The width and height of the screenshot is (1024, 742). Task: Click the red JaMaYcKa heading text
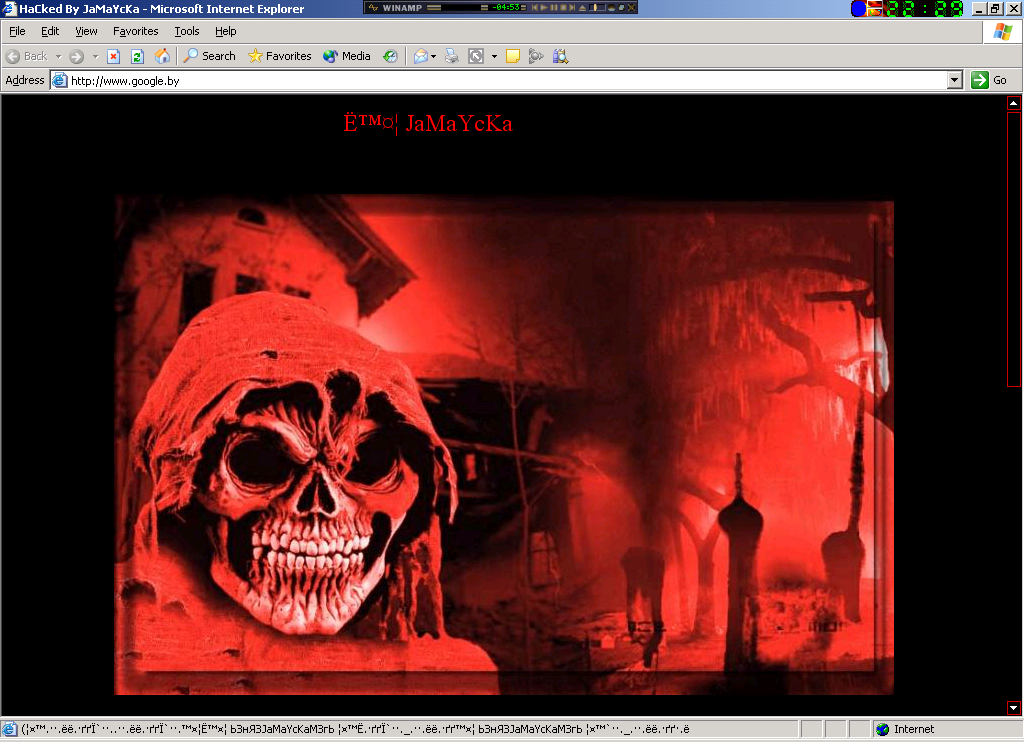[x=428, y=123]
